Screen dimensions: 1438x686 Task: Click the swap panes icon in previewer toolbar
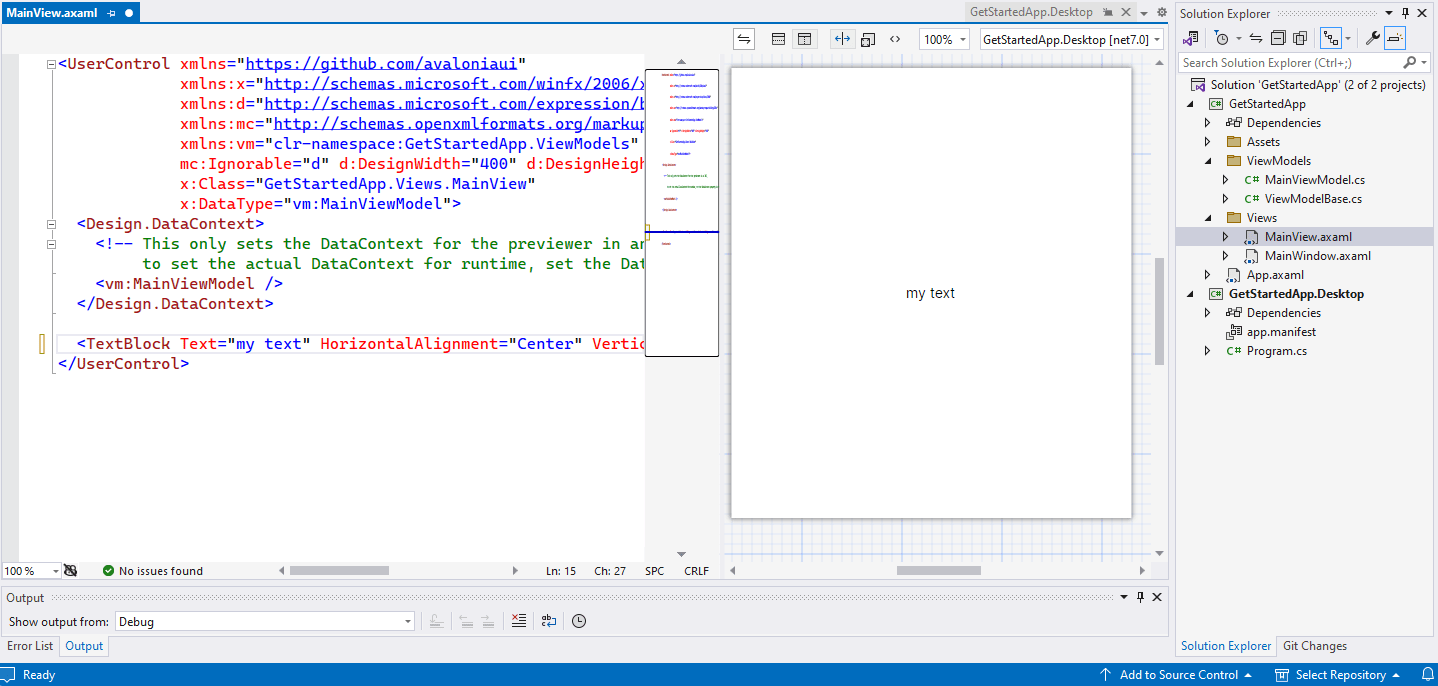[744, 39]
